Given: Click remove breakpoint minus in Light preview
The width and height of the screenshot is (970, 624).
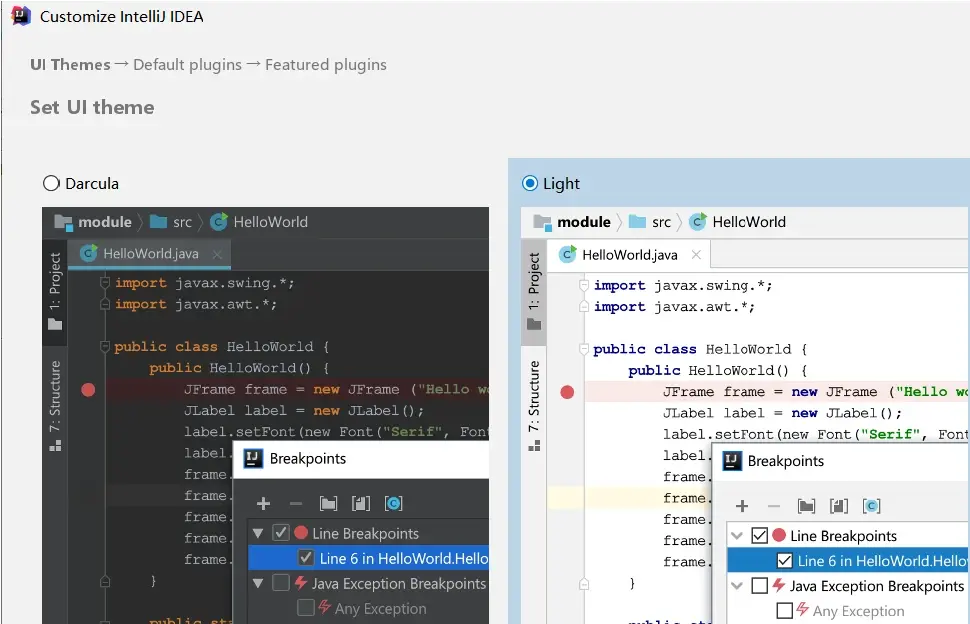Looking at the screenshot, I should point(774,506).
